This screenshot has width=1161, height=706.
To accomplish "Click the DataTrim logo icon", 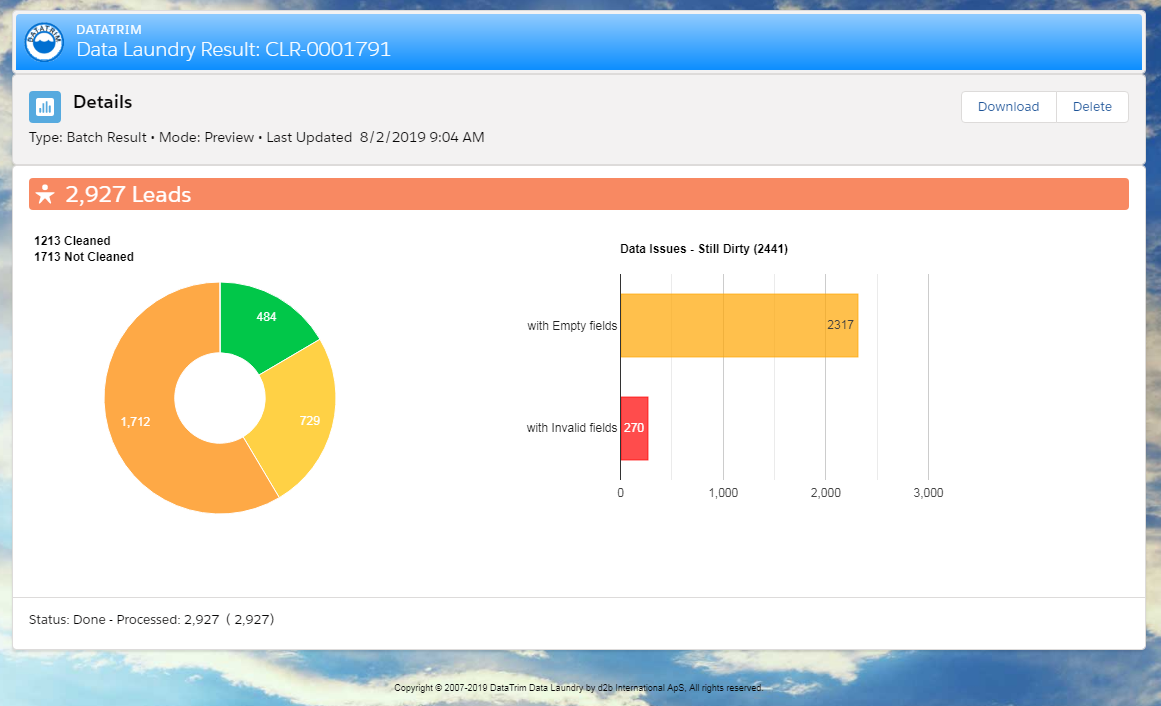I will click(x=44, y=41).
